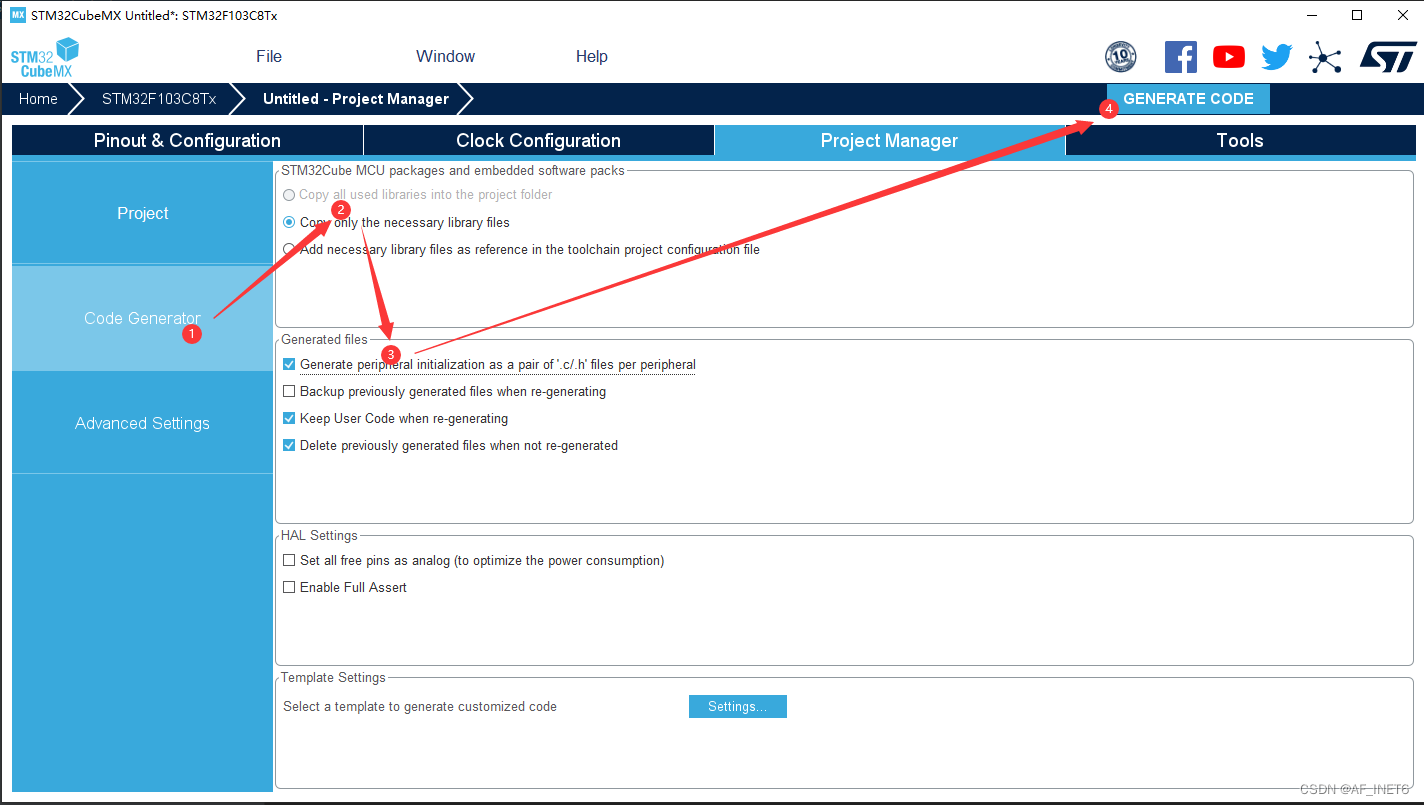1424x805 pixels.
Task: Click the MX app icon in title bar
Action: pyautogui.click(x=17, y=15)
